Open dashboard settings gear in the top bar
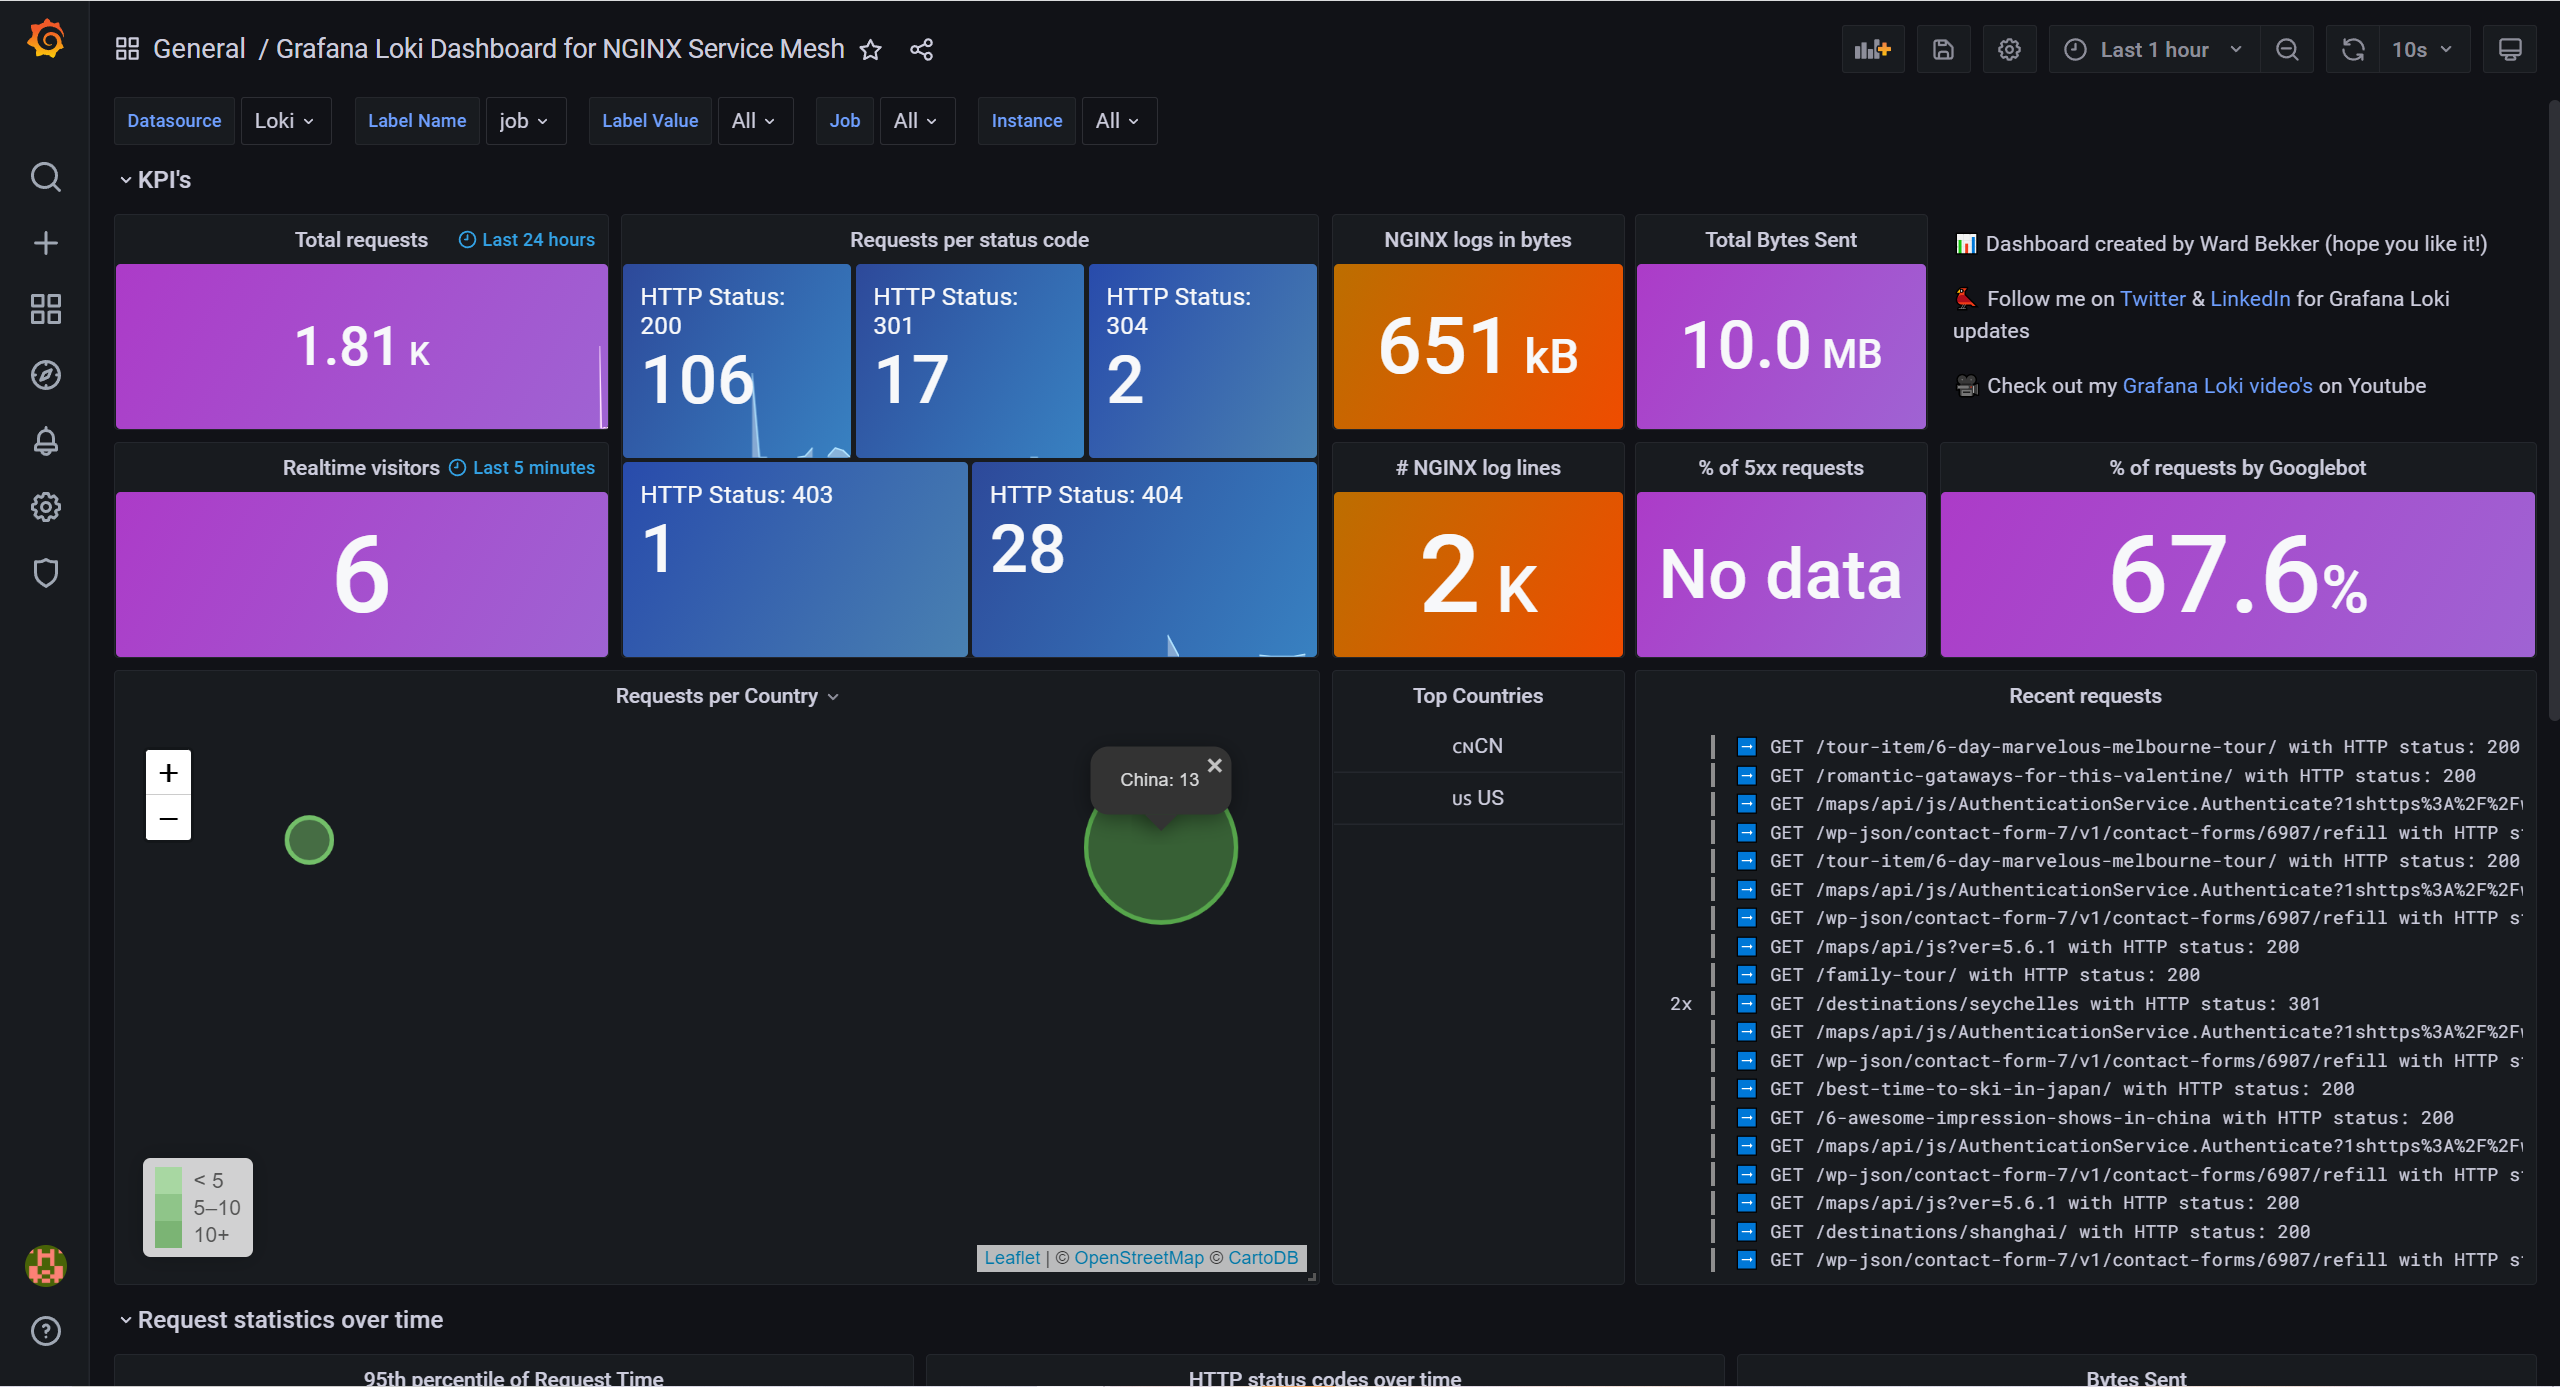This screenshot has width=2560, height=1387. click(2009, 49)
